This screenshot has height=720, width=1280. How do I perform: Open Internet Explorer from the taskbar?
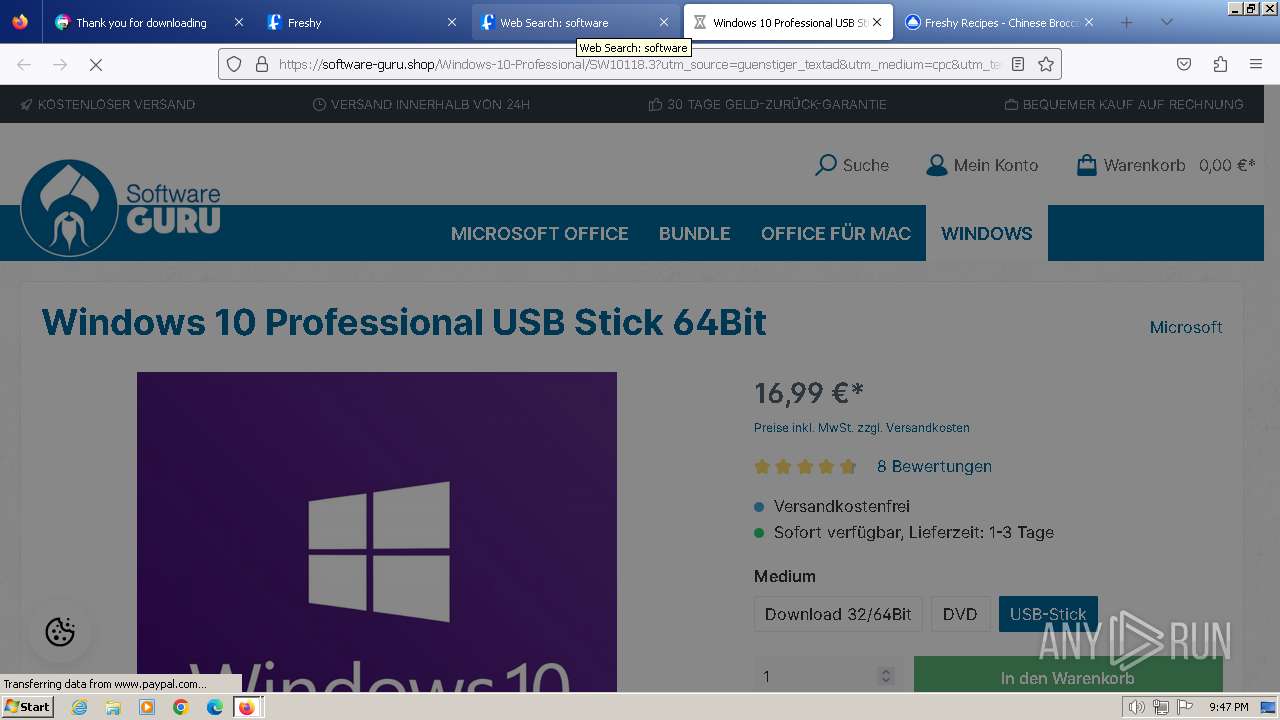point(80,707)
